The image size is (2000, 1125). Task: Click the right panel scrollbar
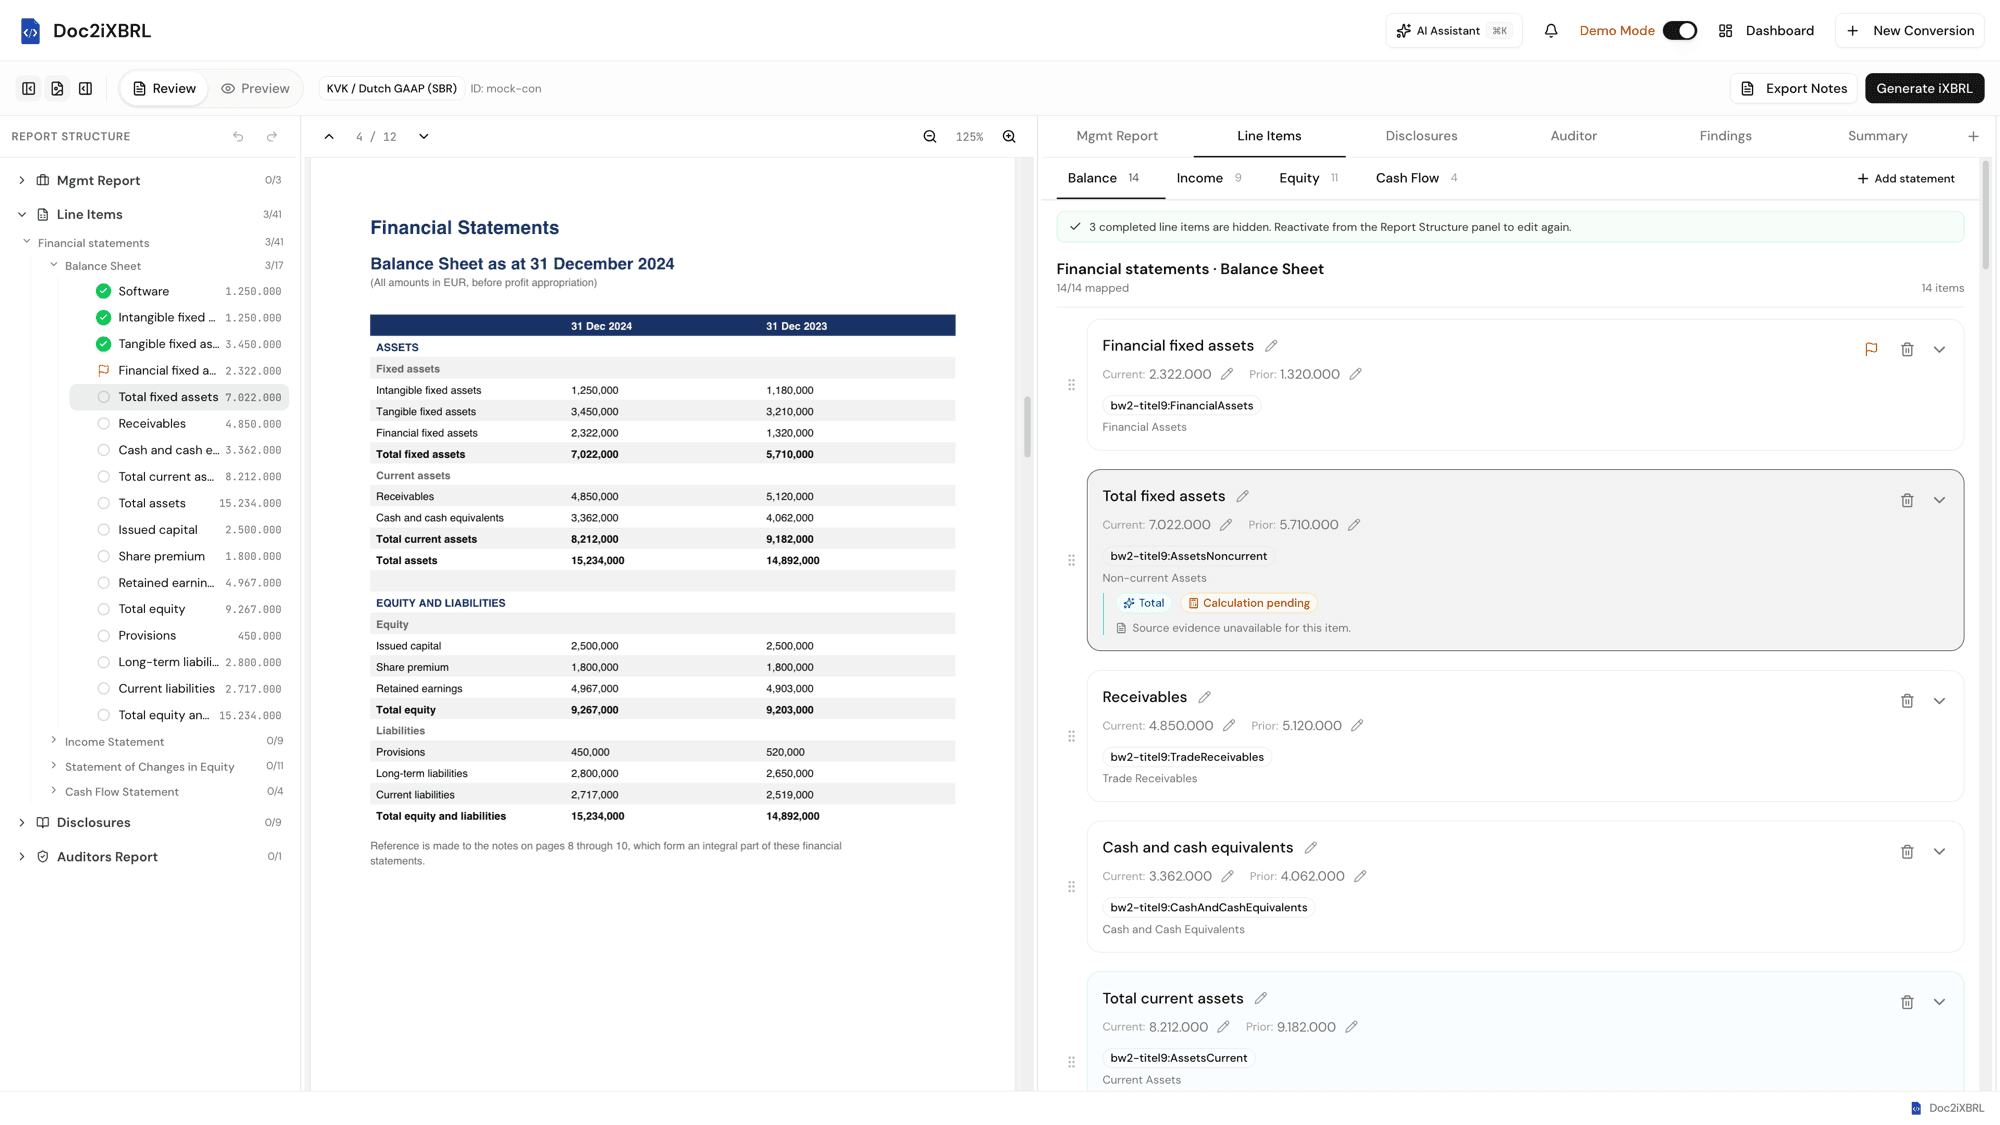tap(1985, 215)
